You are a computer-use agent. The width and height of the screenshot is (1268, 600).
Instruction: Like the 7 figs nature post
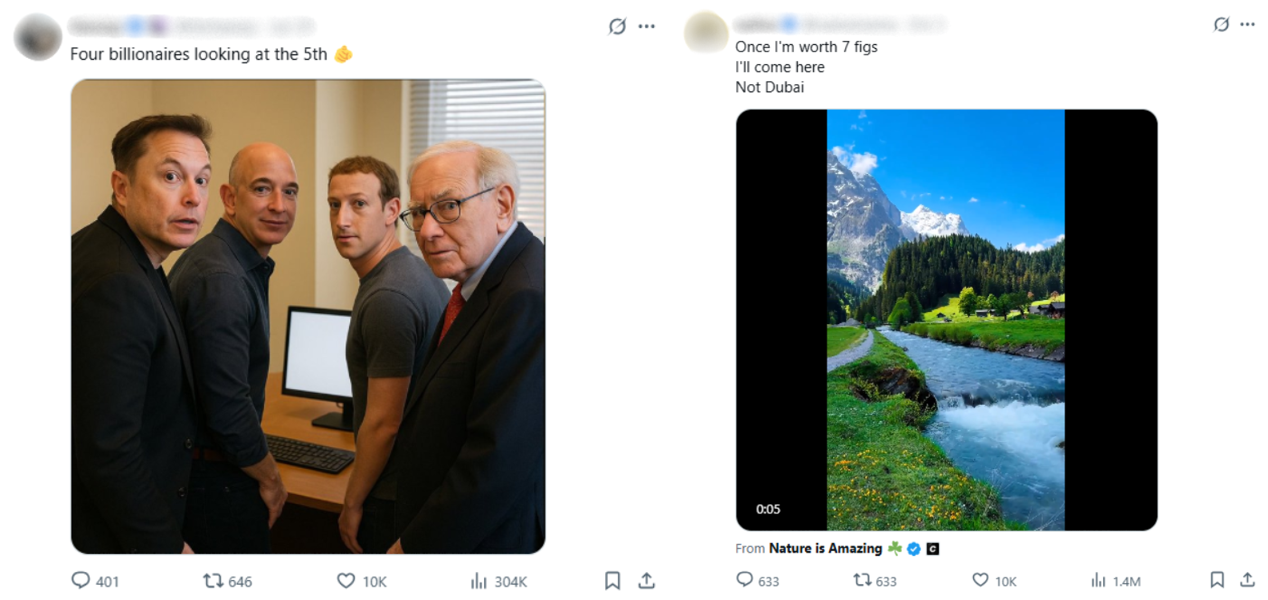coord(980,580)
